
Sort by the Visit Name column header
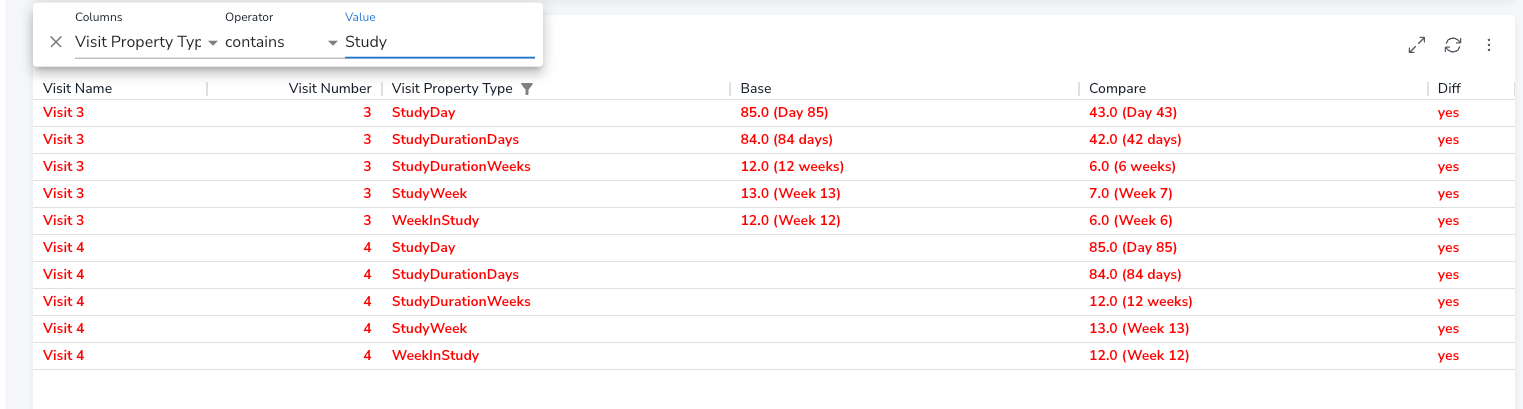(x=78, y=88)
